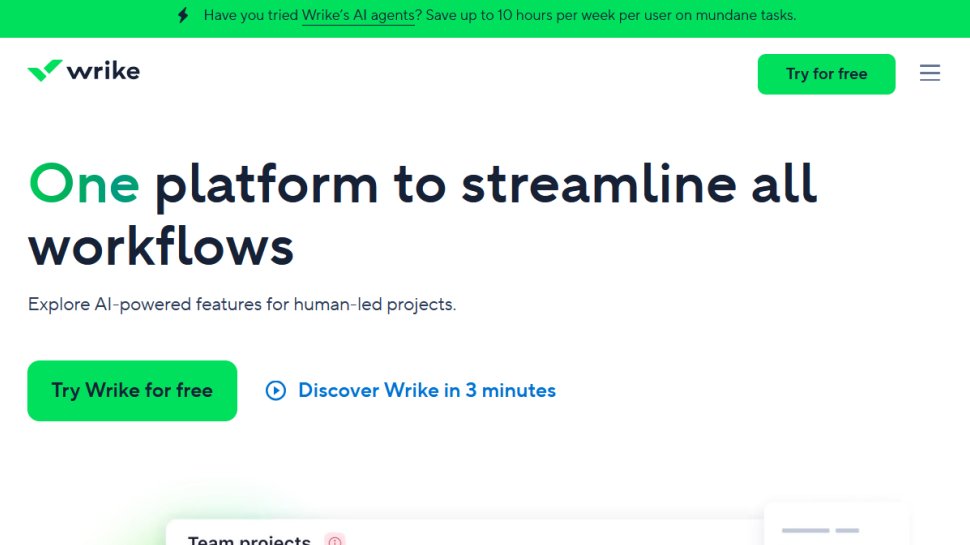Click the 'Team projects' card title

click(249, 540)
